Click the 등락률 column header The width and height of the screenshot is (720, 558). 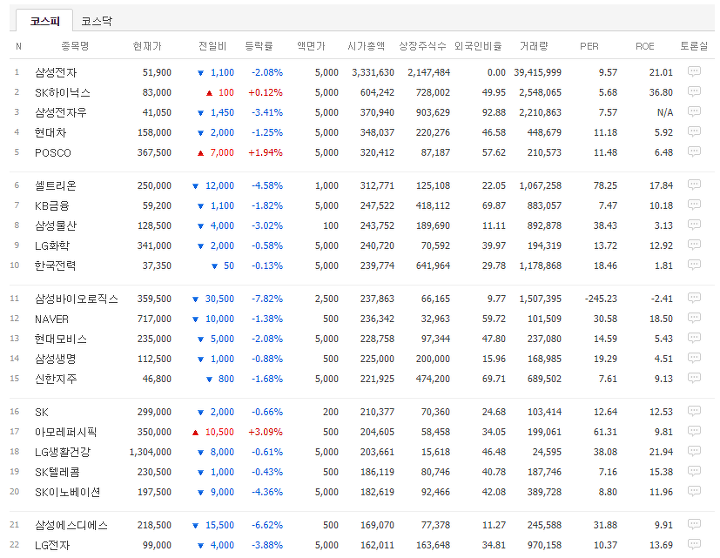pyautogui.click(x=259, y=46)
